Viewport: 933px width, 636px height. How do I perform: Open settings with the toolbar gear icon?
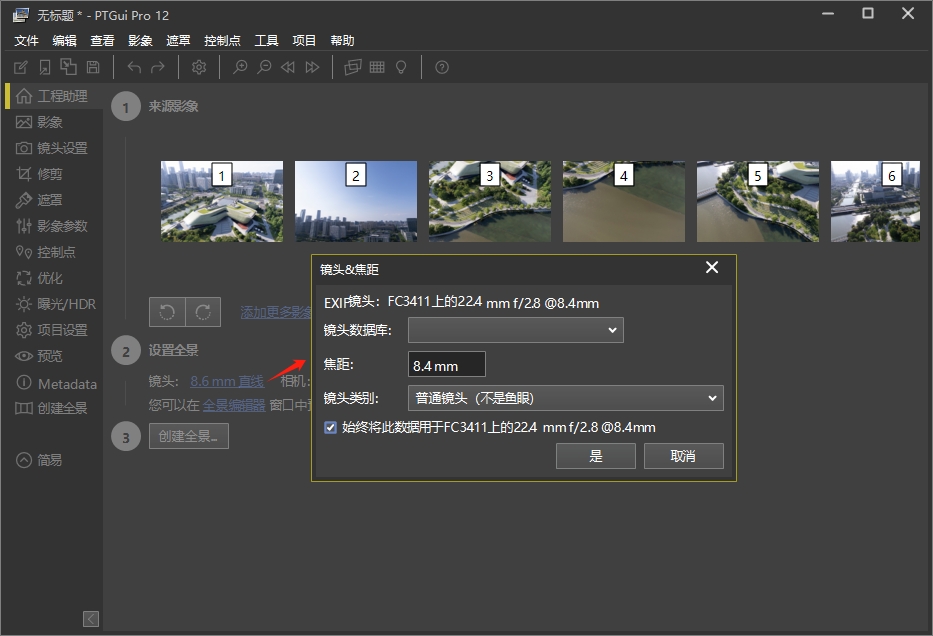[199, 67]
